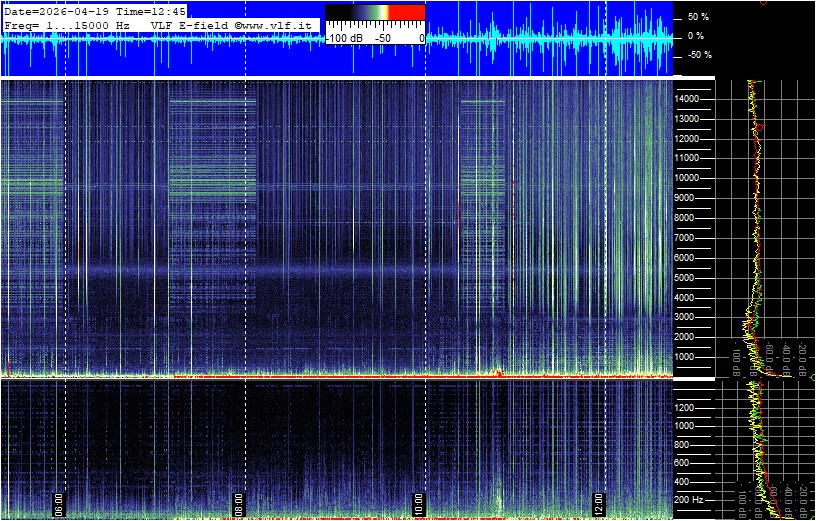Click the 08:00 time marker
Viewport: 816px width, 521px height.
coord(239,504)
